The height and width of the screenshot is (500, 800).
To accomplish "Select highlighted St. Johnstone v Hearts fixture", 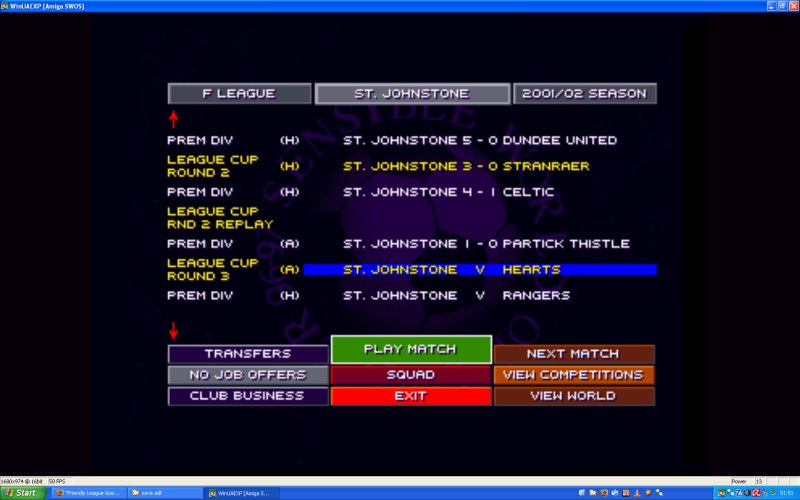I will (480, 270).
